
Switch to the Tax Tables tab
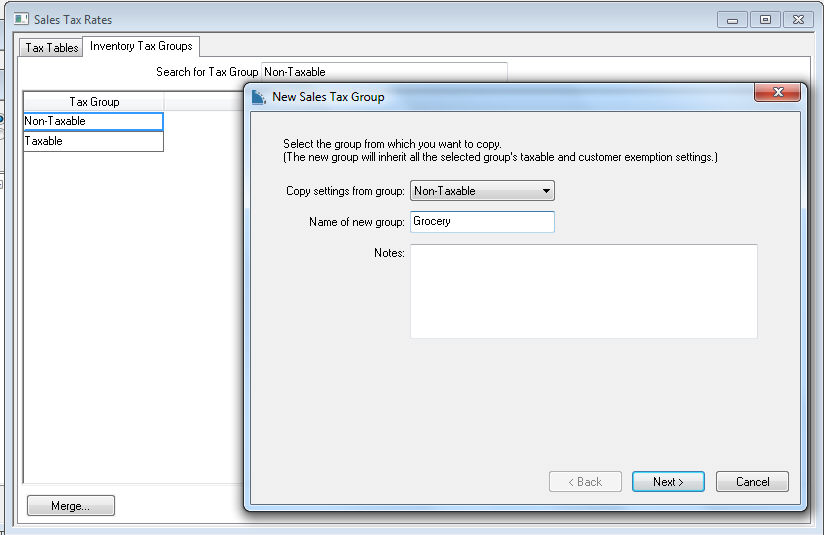tap(52, 47)
